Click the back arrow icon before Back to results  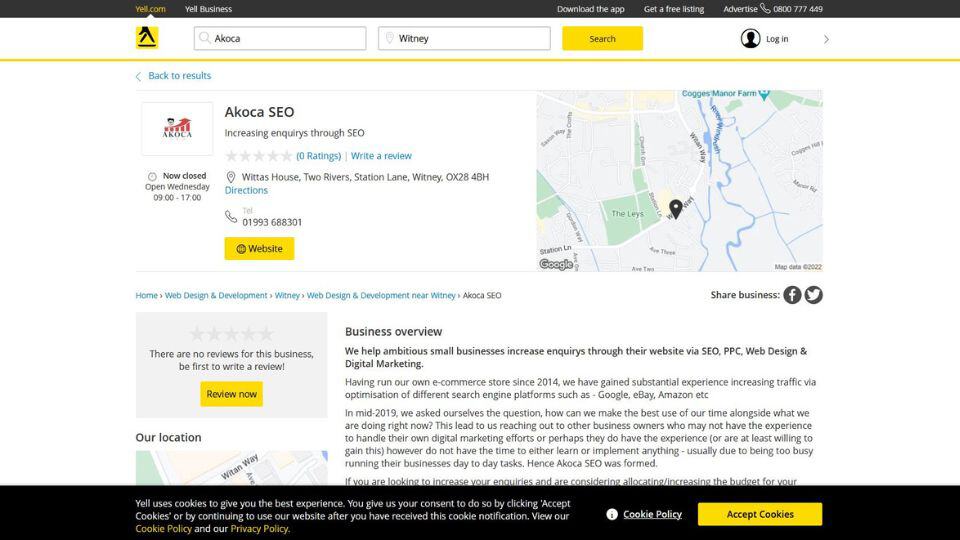pyautogui.click(x=138, y=77)
